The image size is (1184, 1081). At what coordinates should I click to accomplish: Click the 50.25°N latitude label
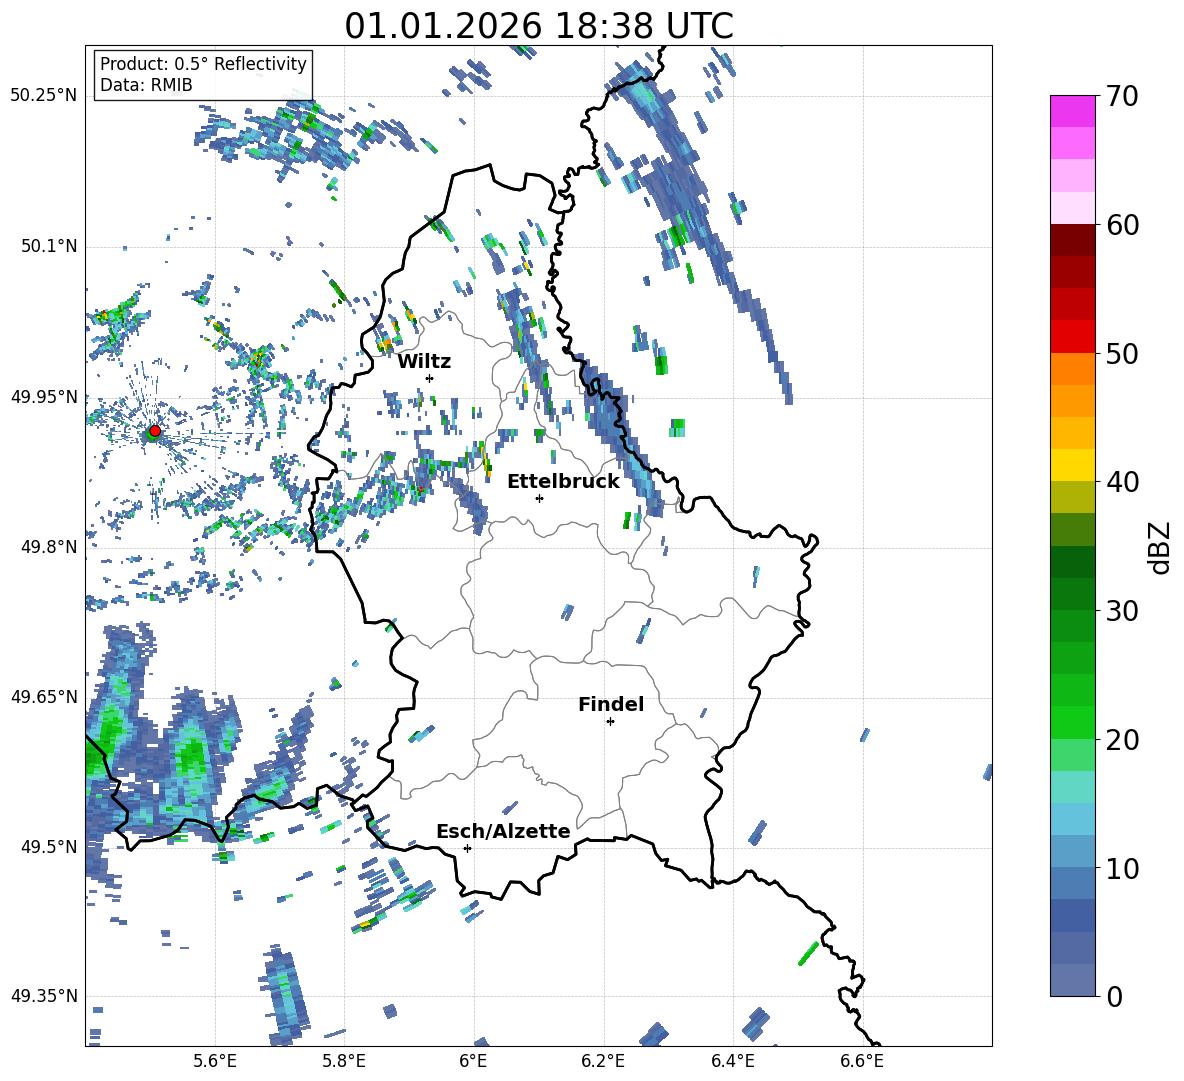point(44,95)
